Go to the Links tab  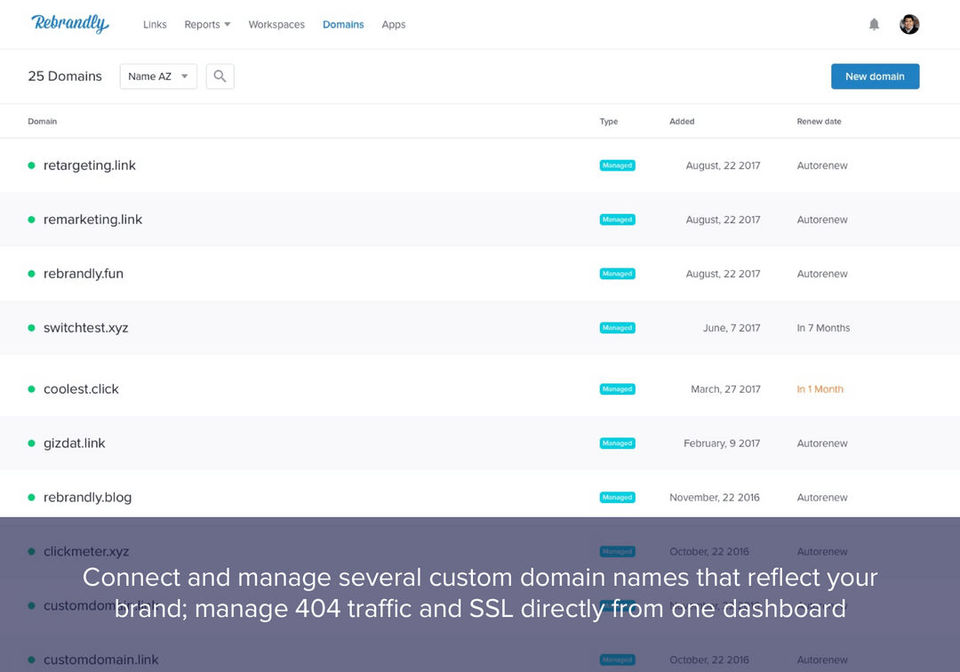click(x=155, y=24)
